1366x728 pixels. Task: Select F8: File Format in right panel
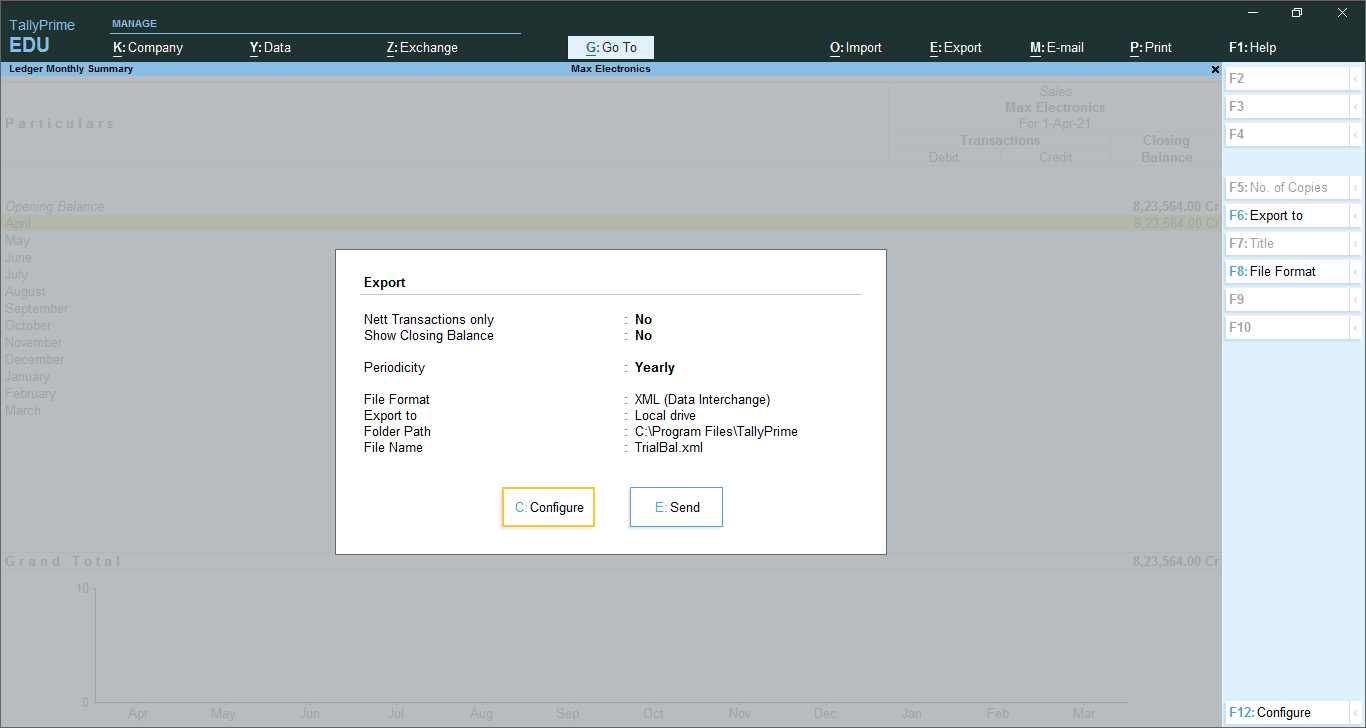tap(1287, 271)
